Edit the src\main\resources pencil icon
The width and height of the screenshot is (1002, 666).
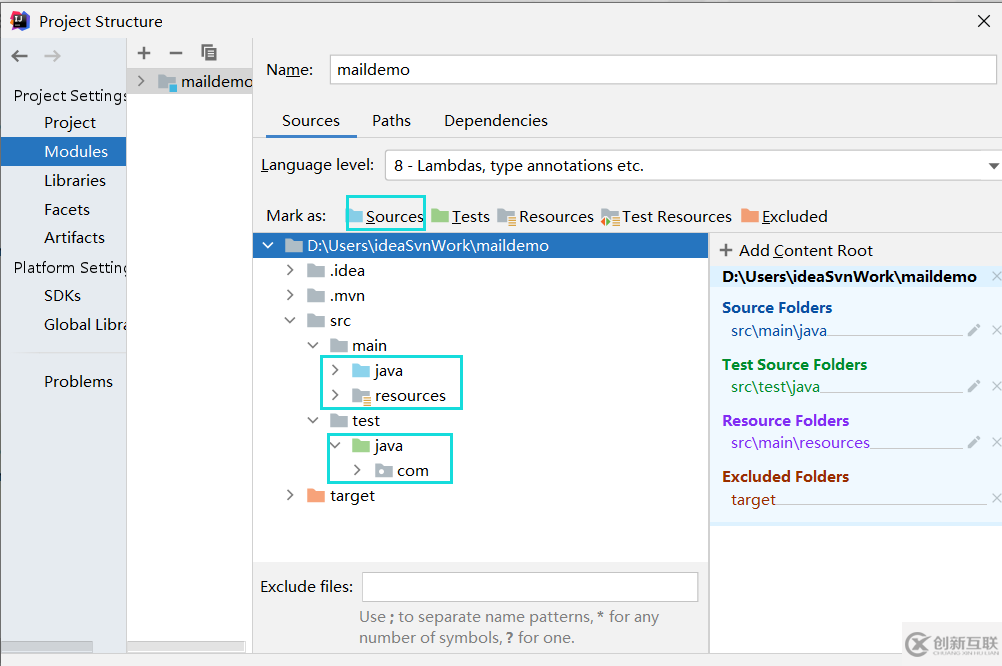(x=973, y=442)
